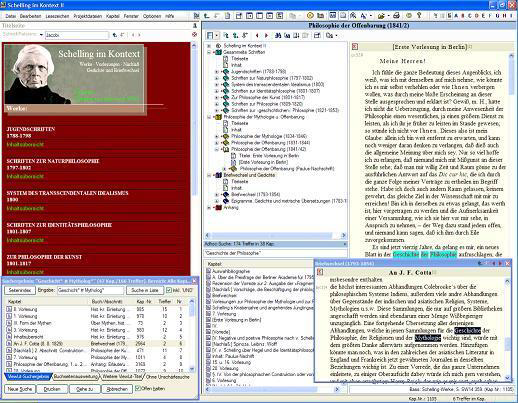Click the Seitenindex button

point(20,290)
